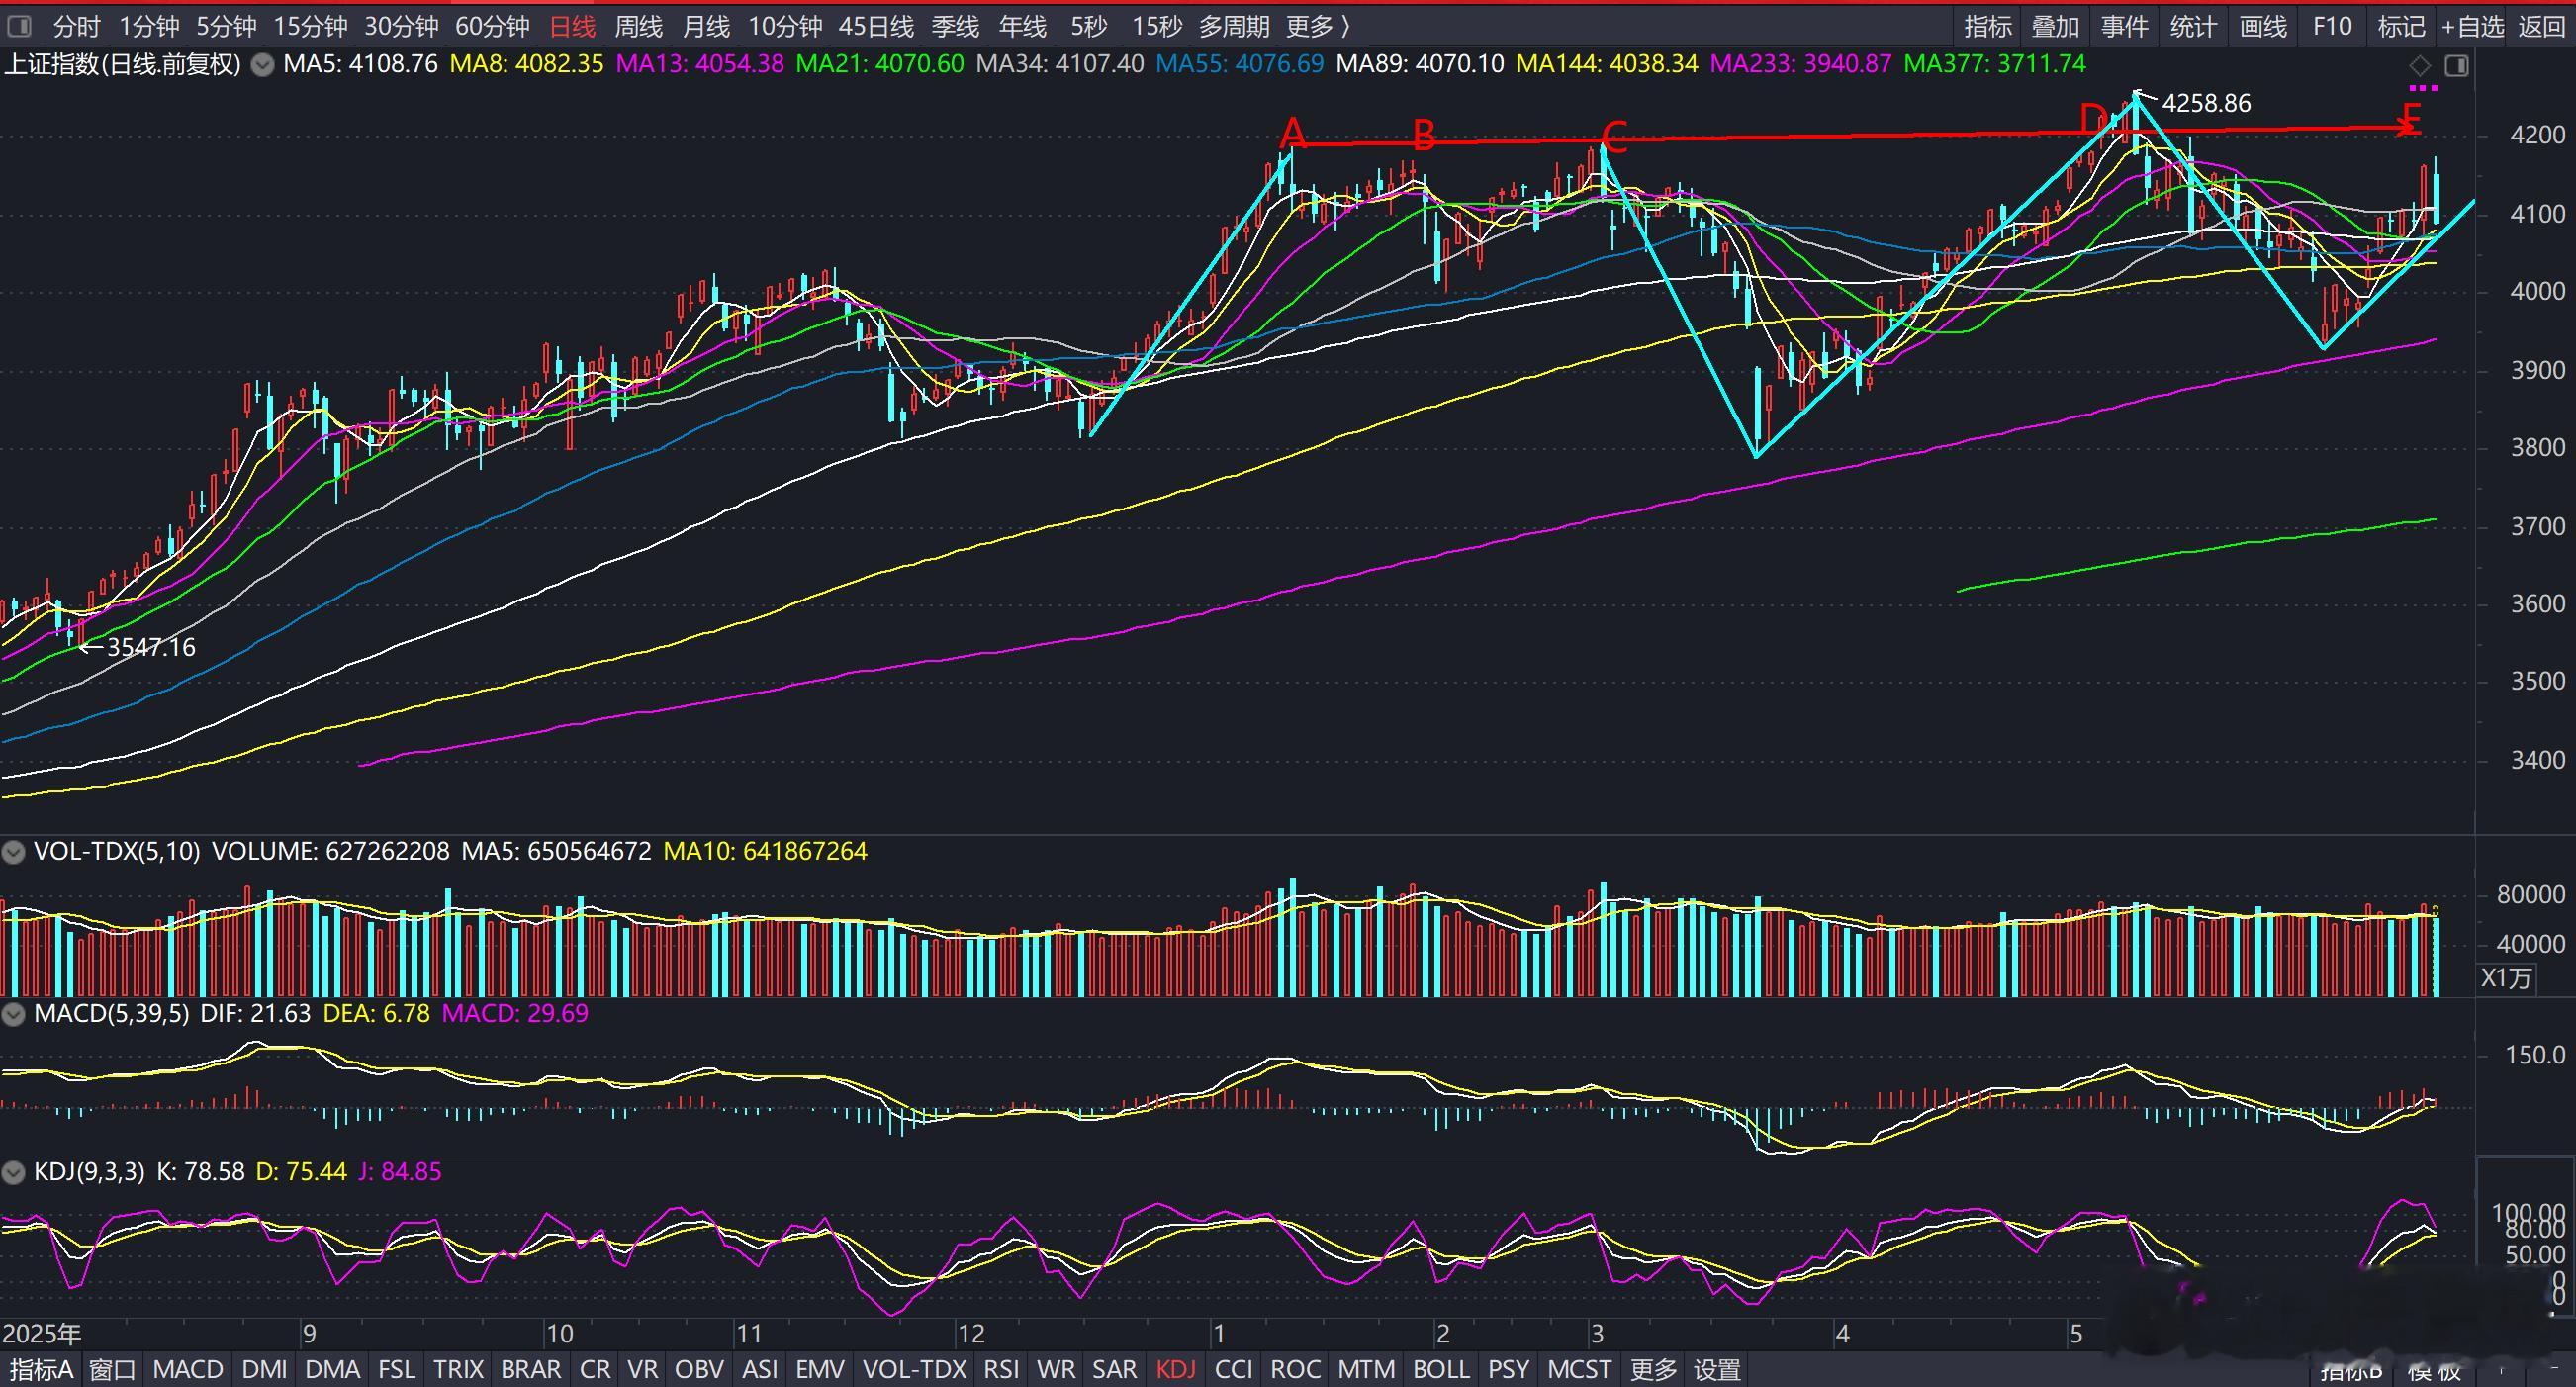Select the 60分钟 period
The image size is (2576, 1387).
point(492,26)
